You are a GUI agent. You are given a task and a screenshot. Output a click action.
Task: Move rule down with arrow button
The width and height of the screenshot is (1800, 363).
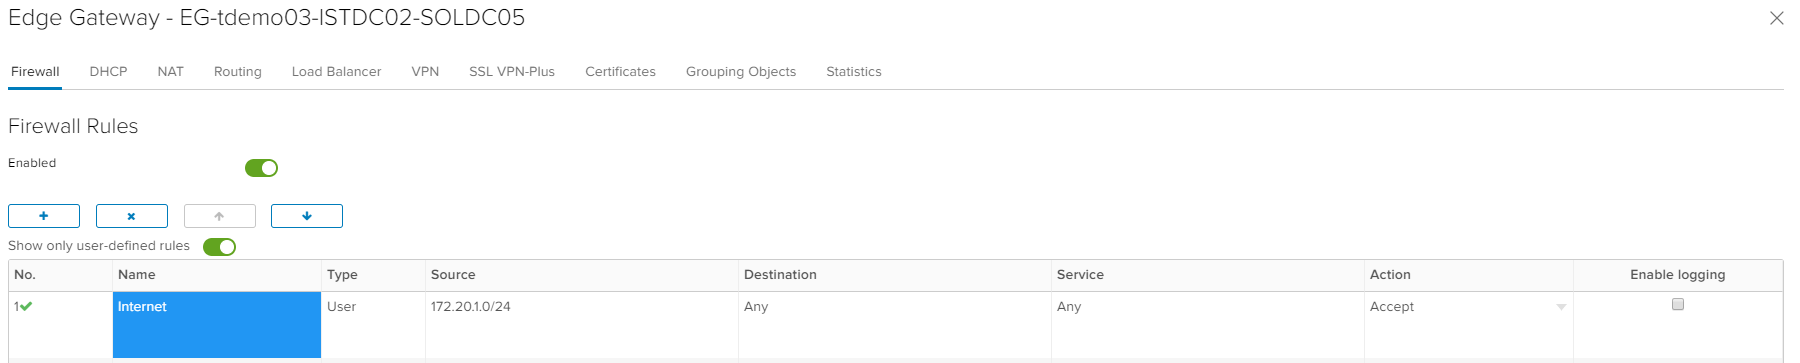point(307,216)
